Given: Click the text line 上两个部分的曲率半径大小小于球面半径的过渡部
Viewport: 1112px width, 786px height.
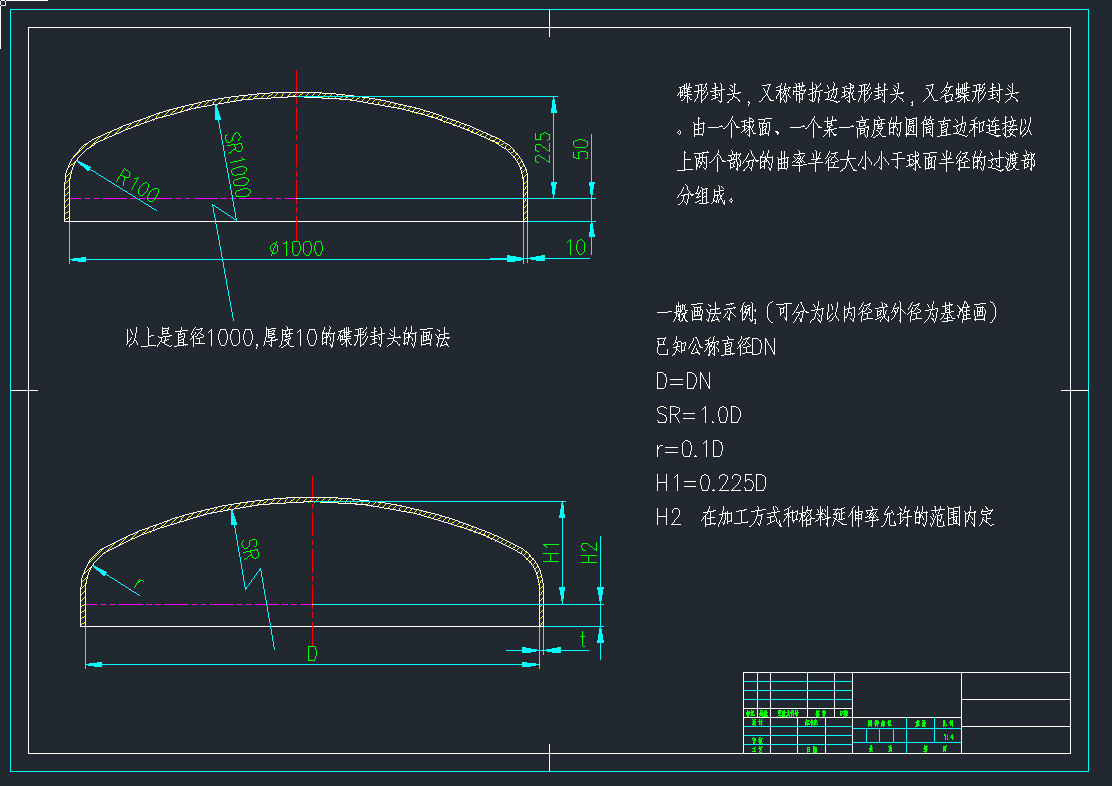Looking at the screenshot, I should pyautogui.click(x=856, y=162).
